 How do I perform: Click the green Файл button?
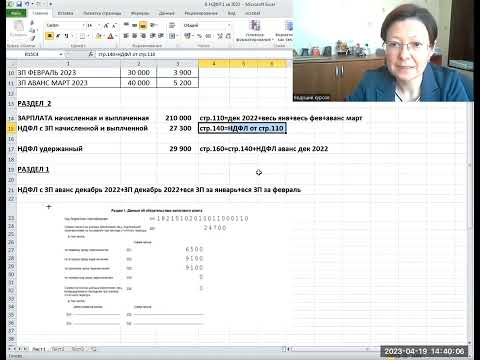pos(16,13)
